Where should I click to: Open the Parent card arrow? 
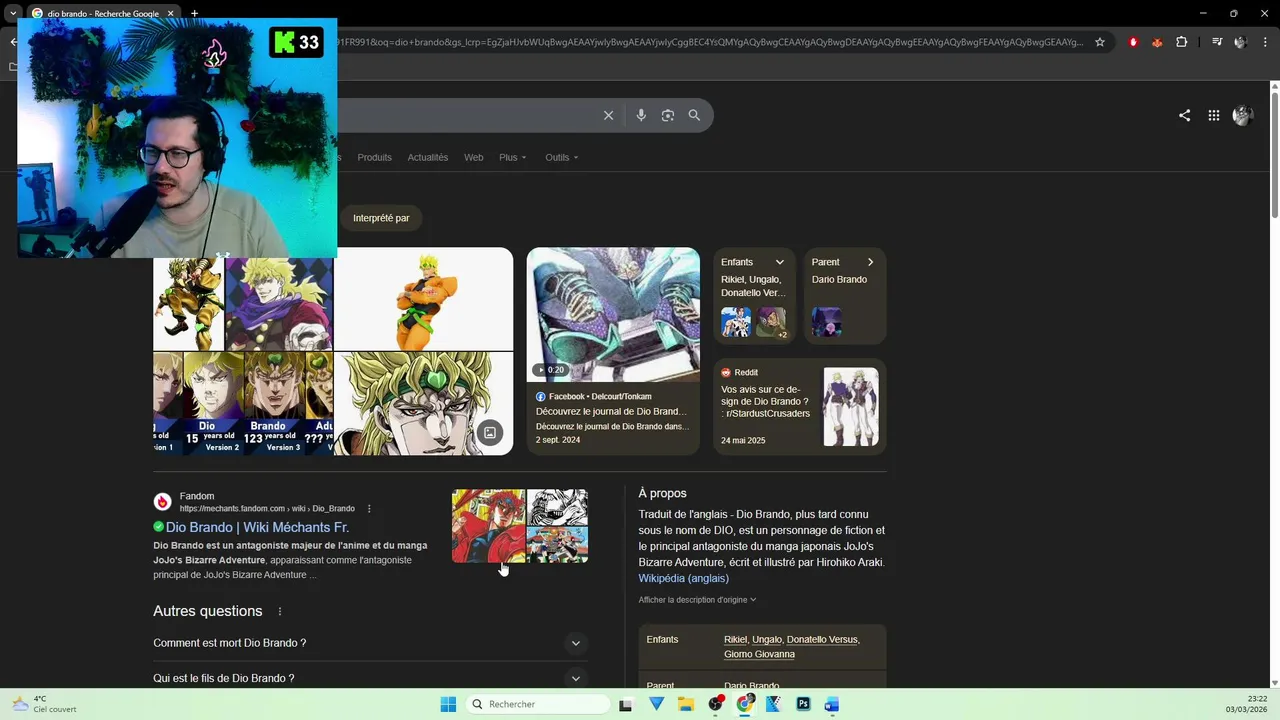[870, 262]
